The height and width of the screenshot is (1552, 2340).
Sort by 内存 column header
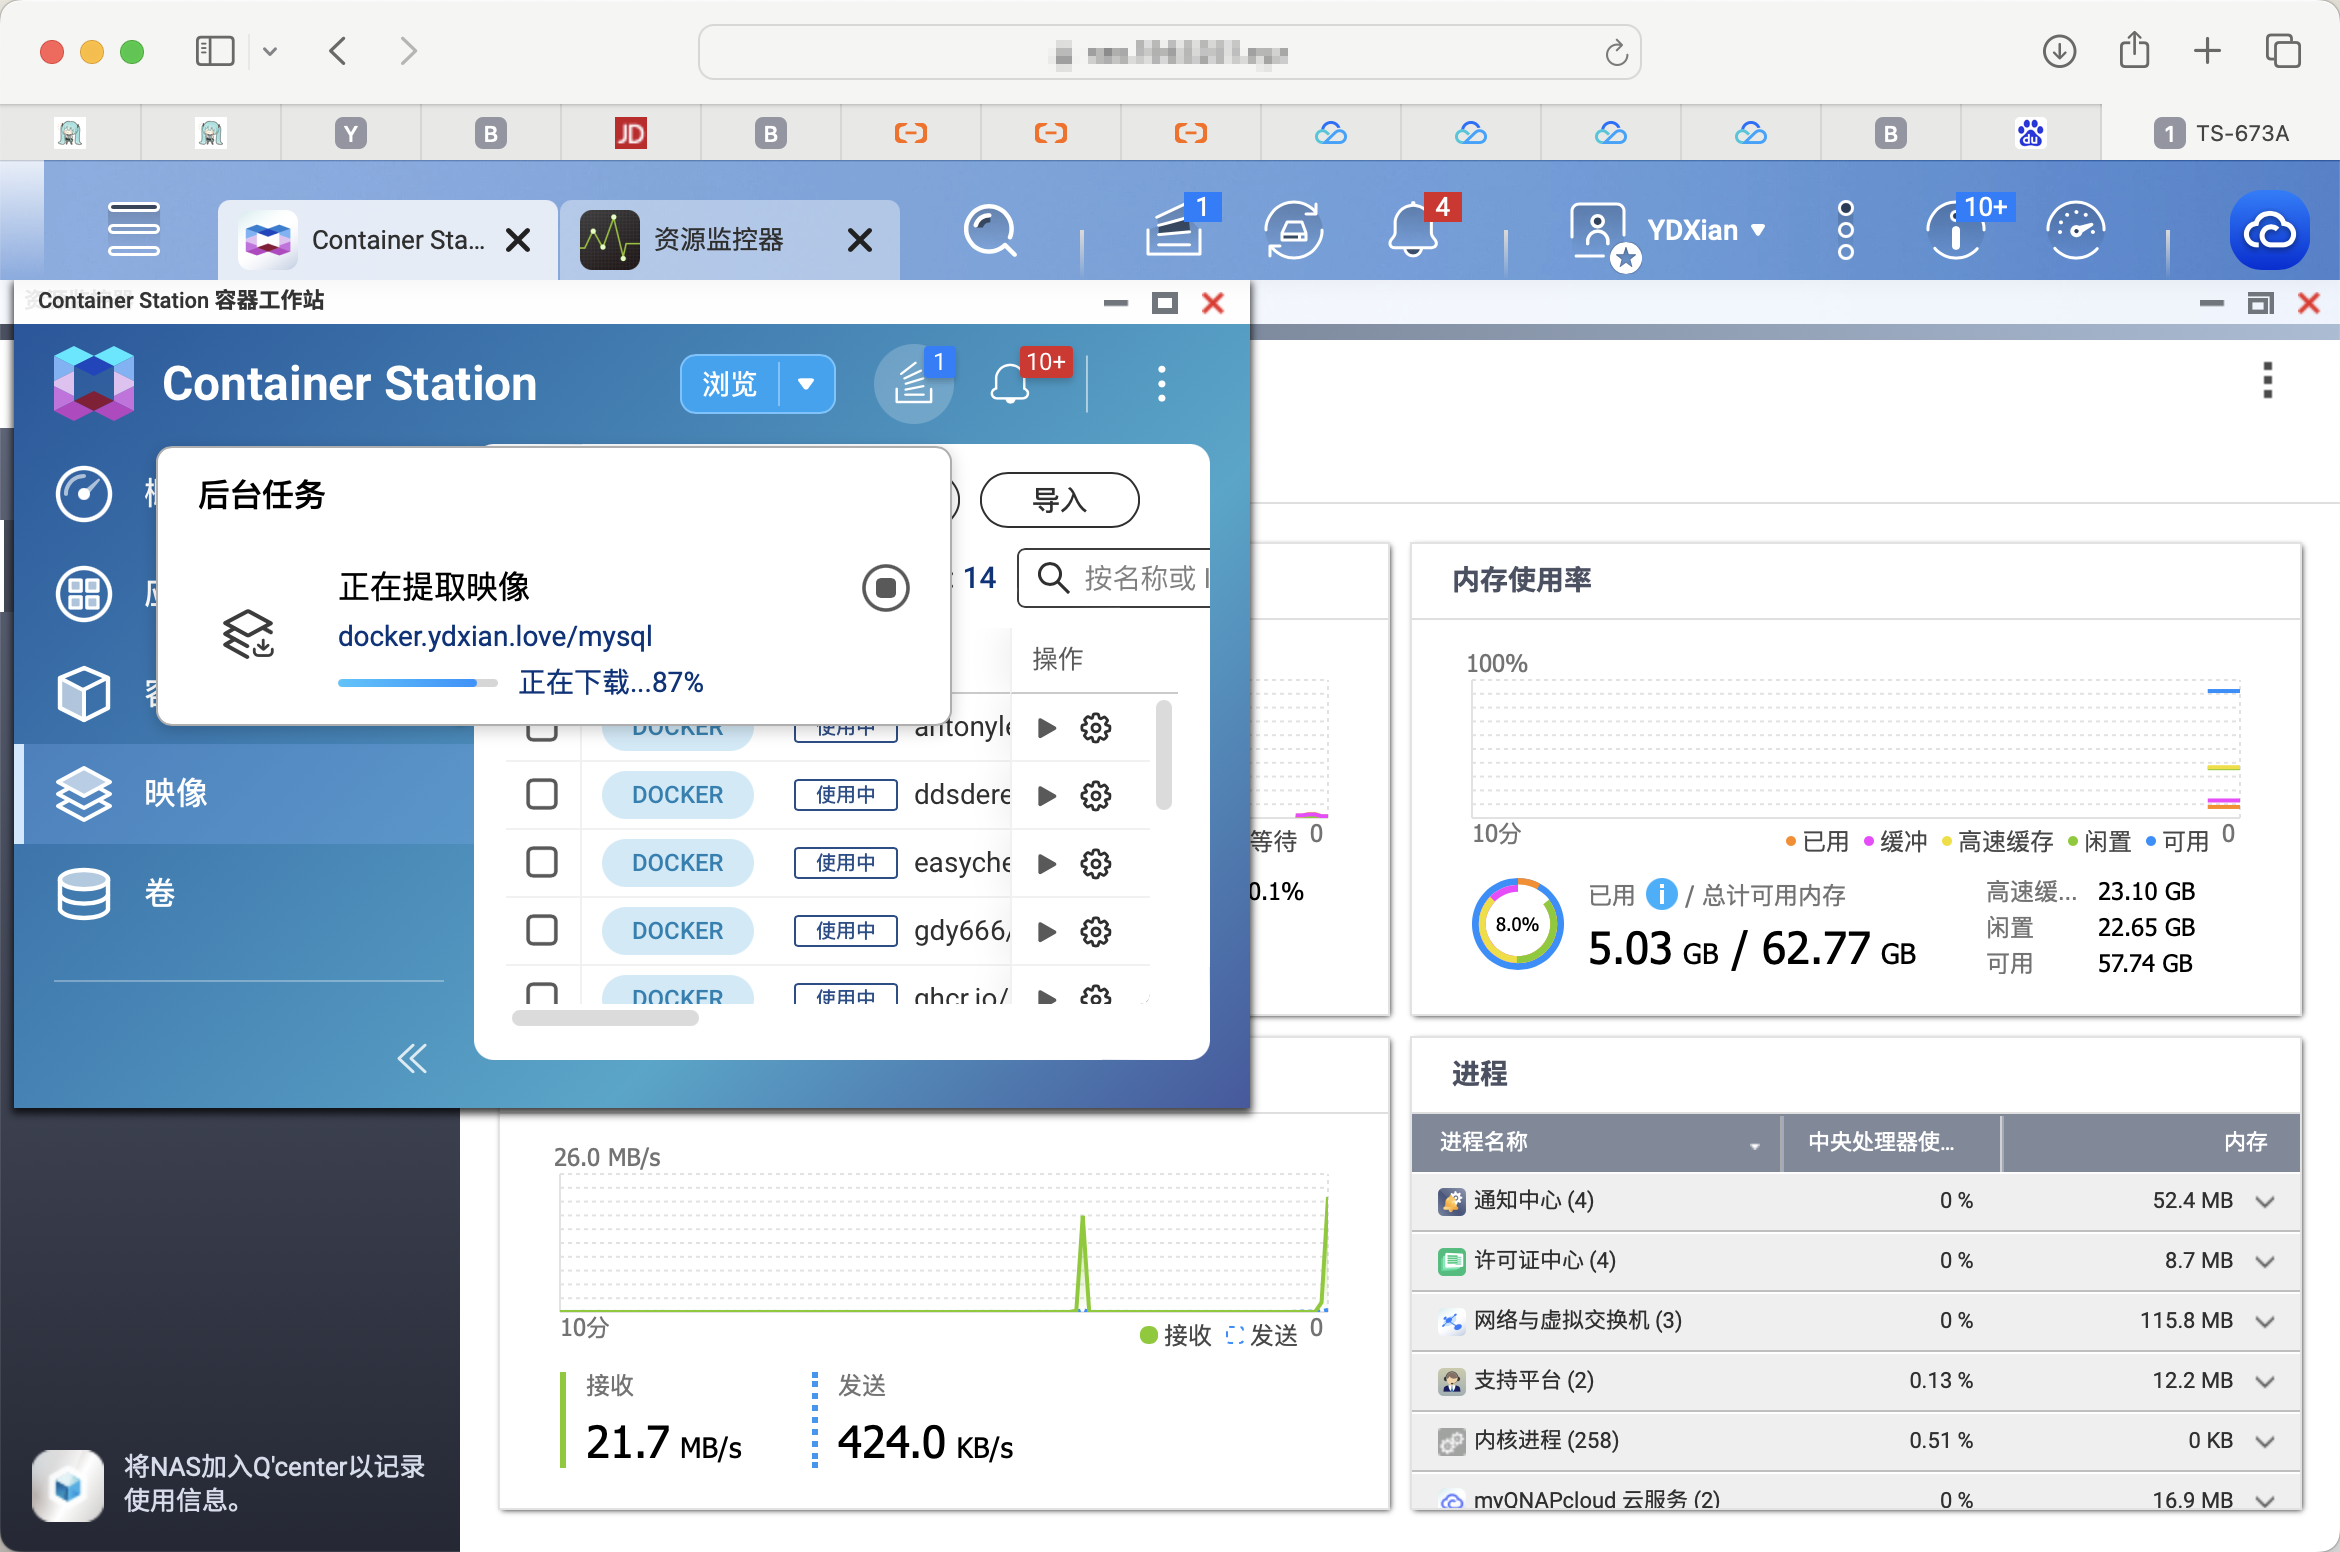pyautogui.click(x=2151, y=1142)
